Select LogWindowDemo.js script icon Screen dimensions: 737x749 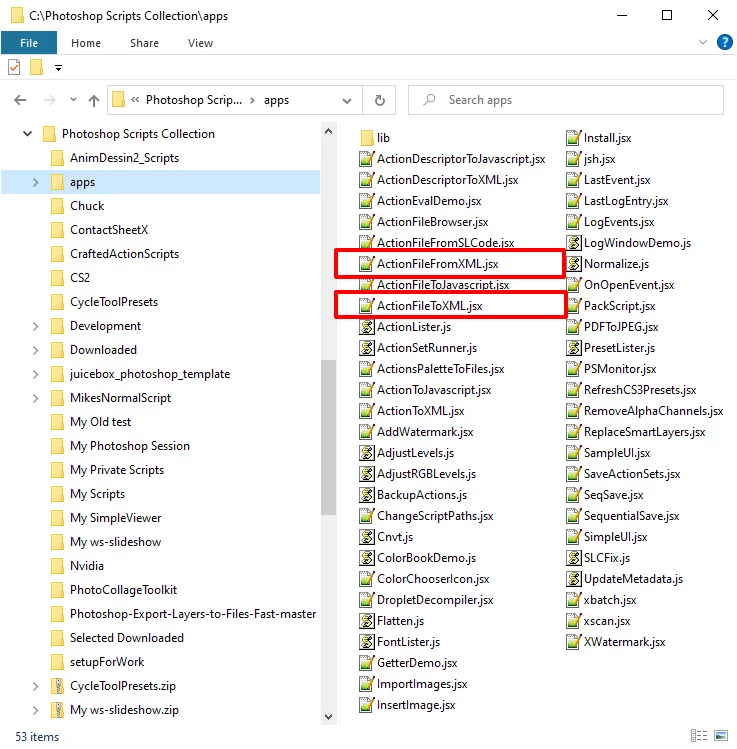pyautogui.click(x=573, y=243)
